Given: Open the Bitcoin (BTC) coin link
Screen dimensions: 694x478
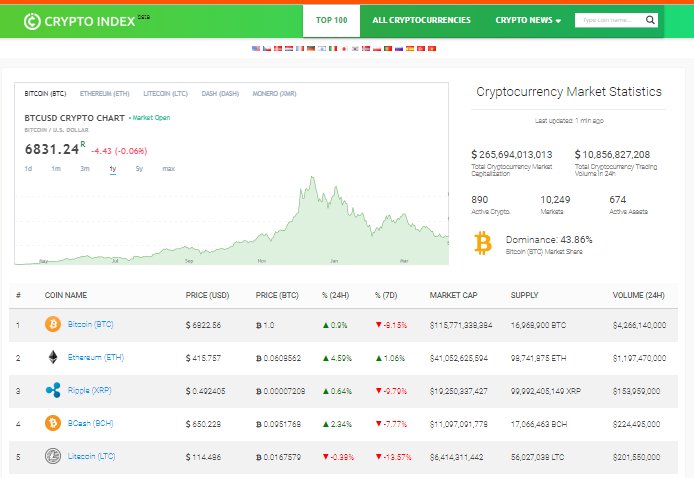Looking at the screenshot, I should point(90,324).
